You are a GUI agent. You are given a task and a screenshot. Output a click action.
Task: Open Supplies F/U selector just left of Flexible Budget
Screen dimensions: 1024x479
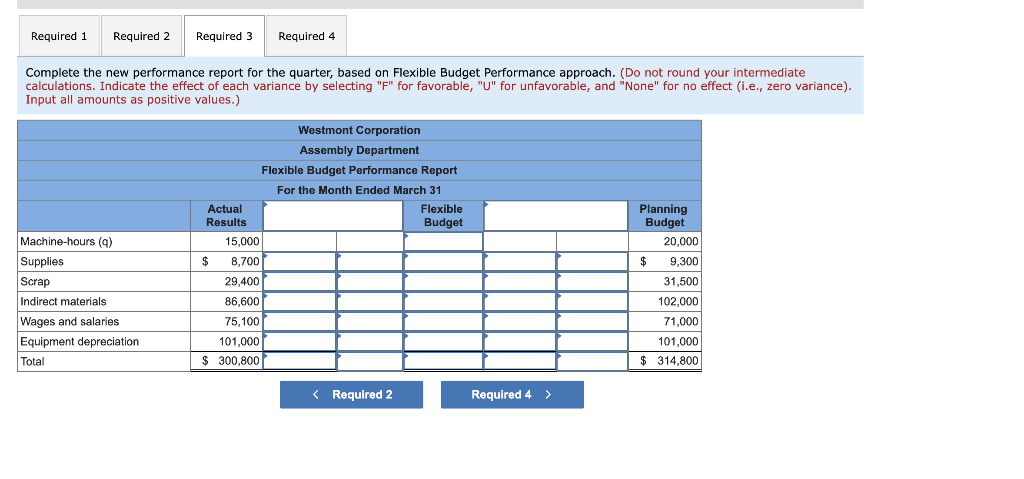370,261
